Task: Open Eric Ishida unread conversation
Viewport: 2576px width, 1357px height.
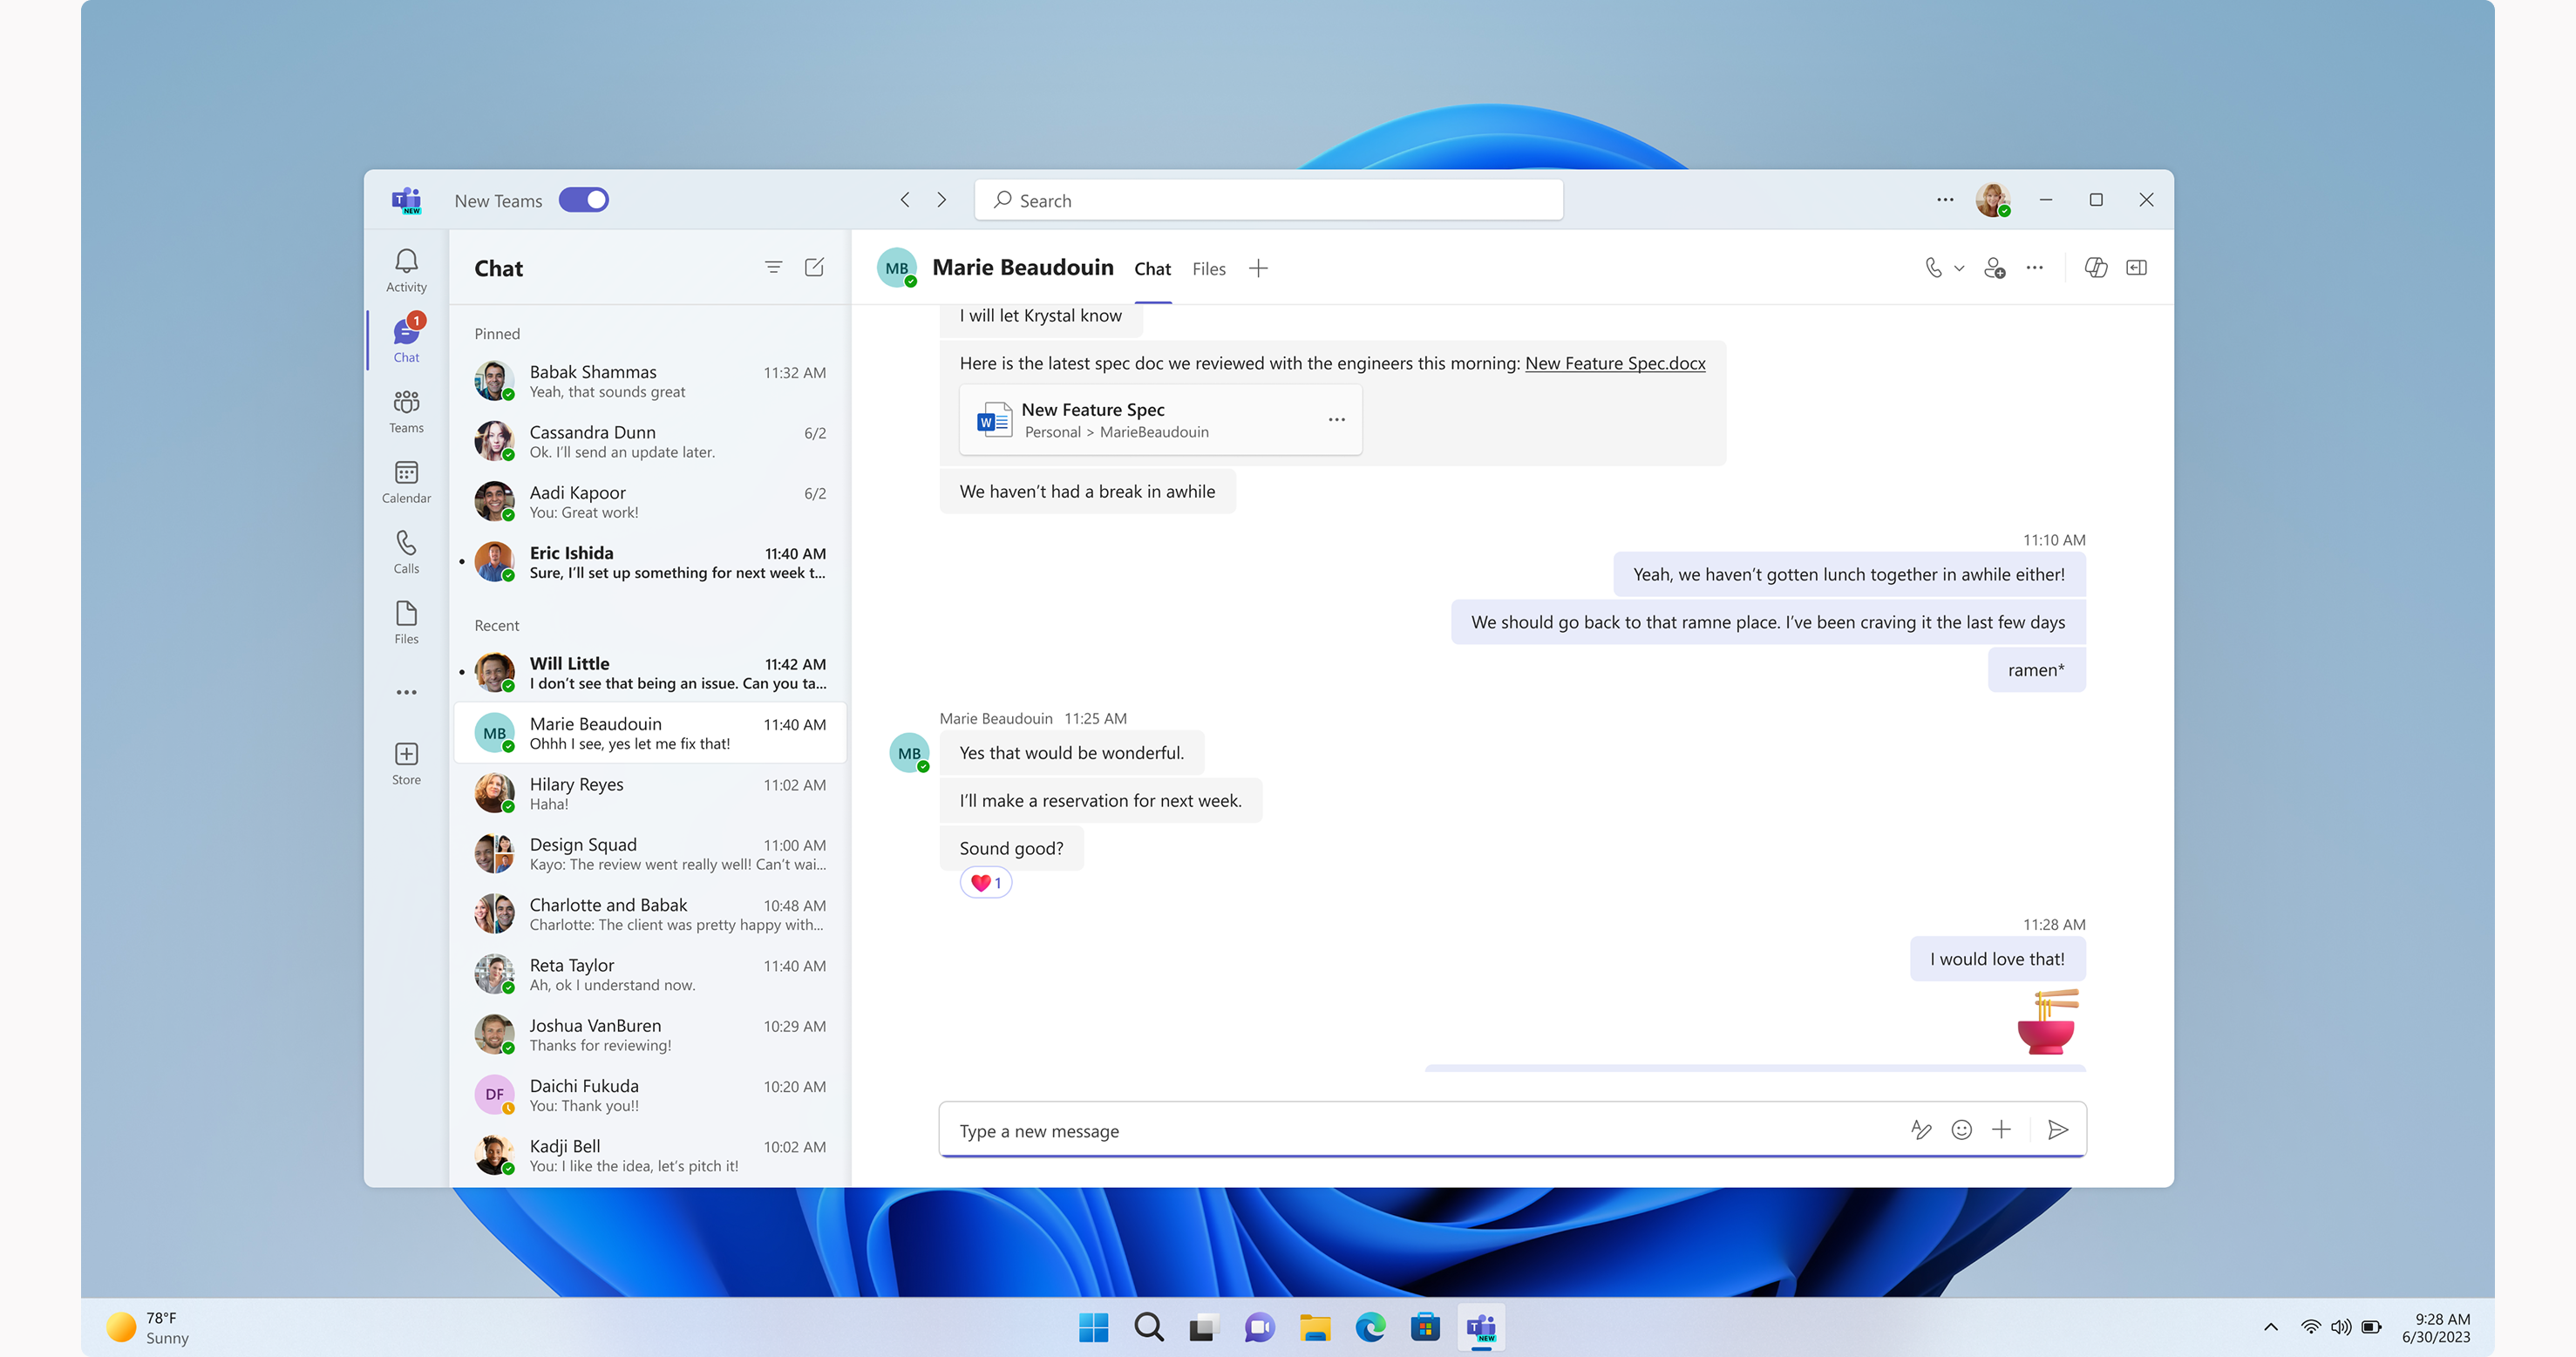Action: 650,562
